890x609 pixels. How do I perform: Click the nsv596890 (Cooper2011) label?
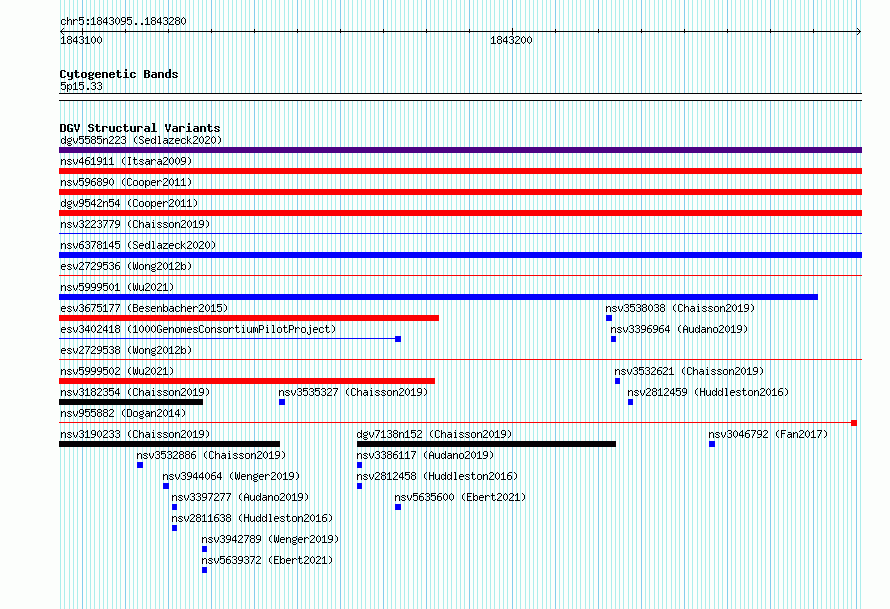pyautogui.click(x=126, y=182)
